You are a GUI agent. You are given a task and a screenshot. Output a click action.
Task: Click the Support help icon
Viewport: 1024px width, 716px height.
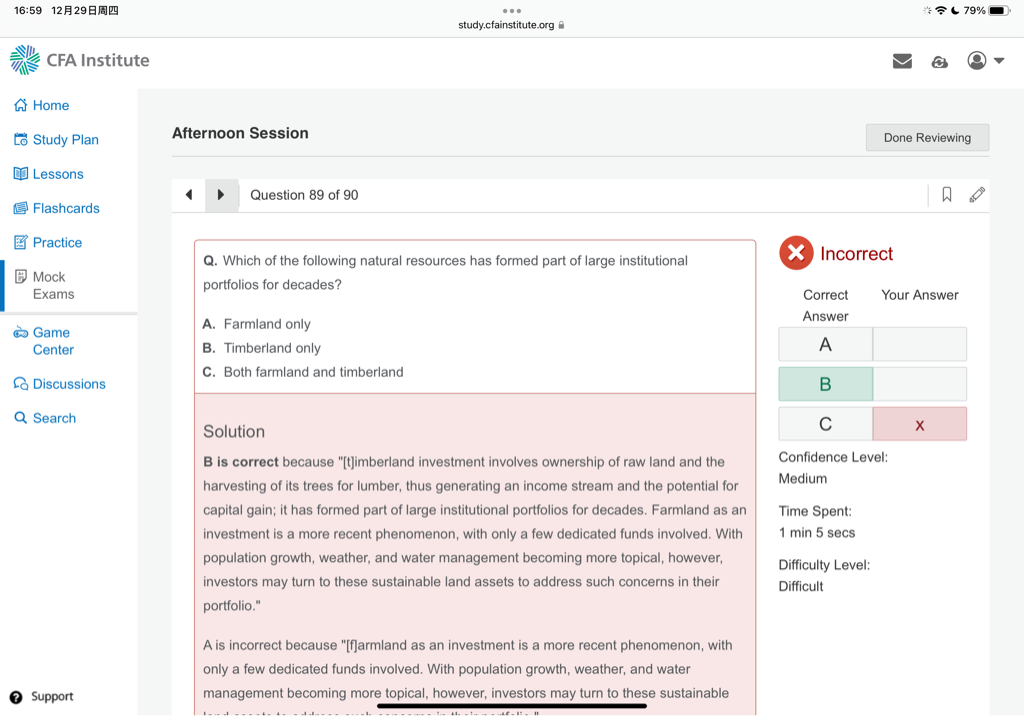pyautogui.click(x=16, y=697)
